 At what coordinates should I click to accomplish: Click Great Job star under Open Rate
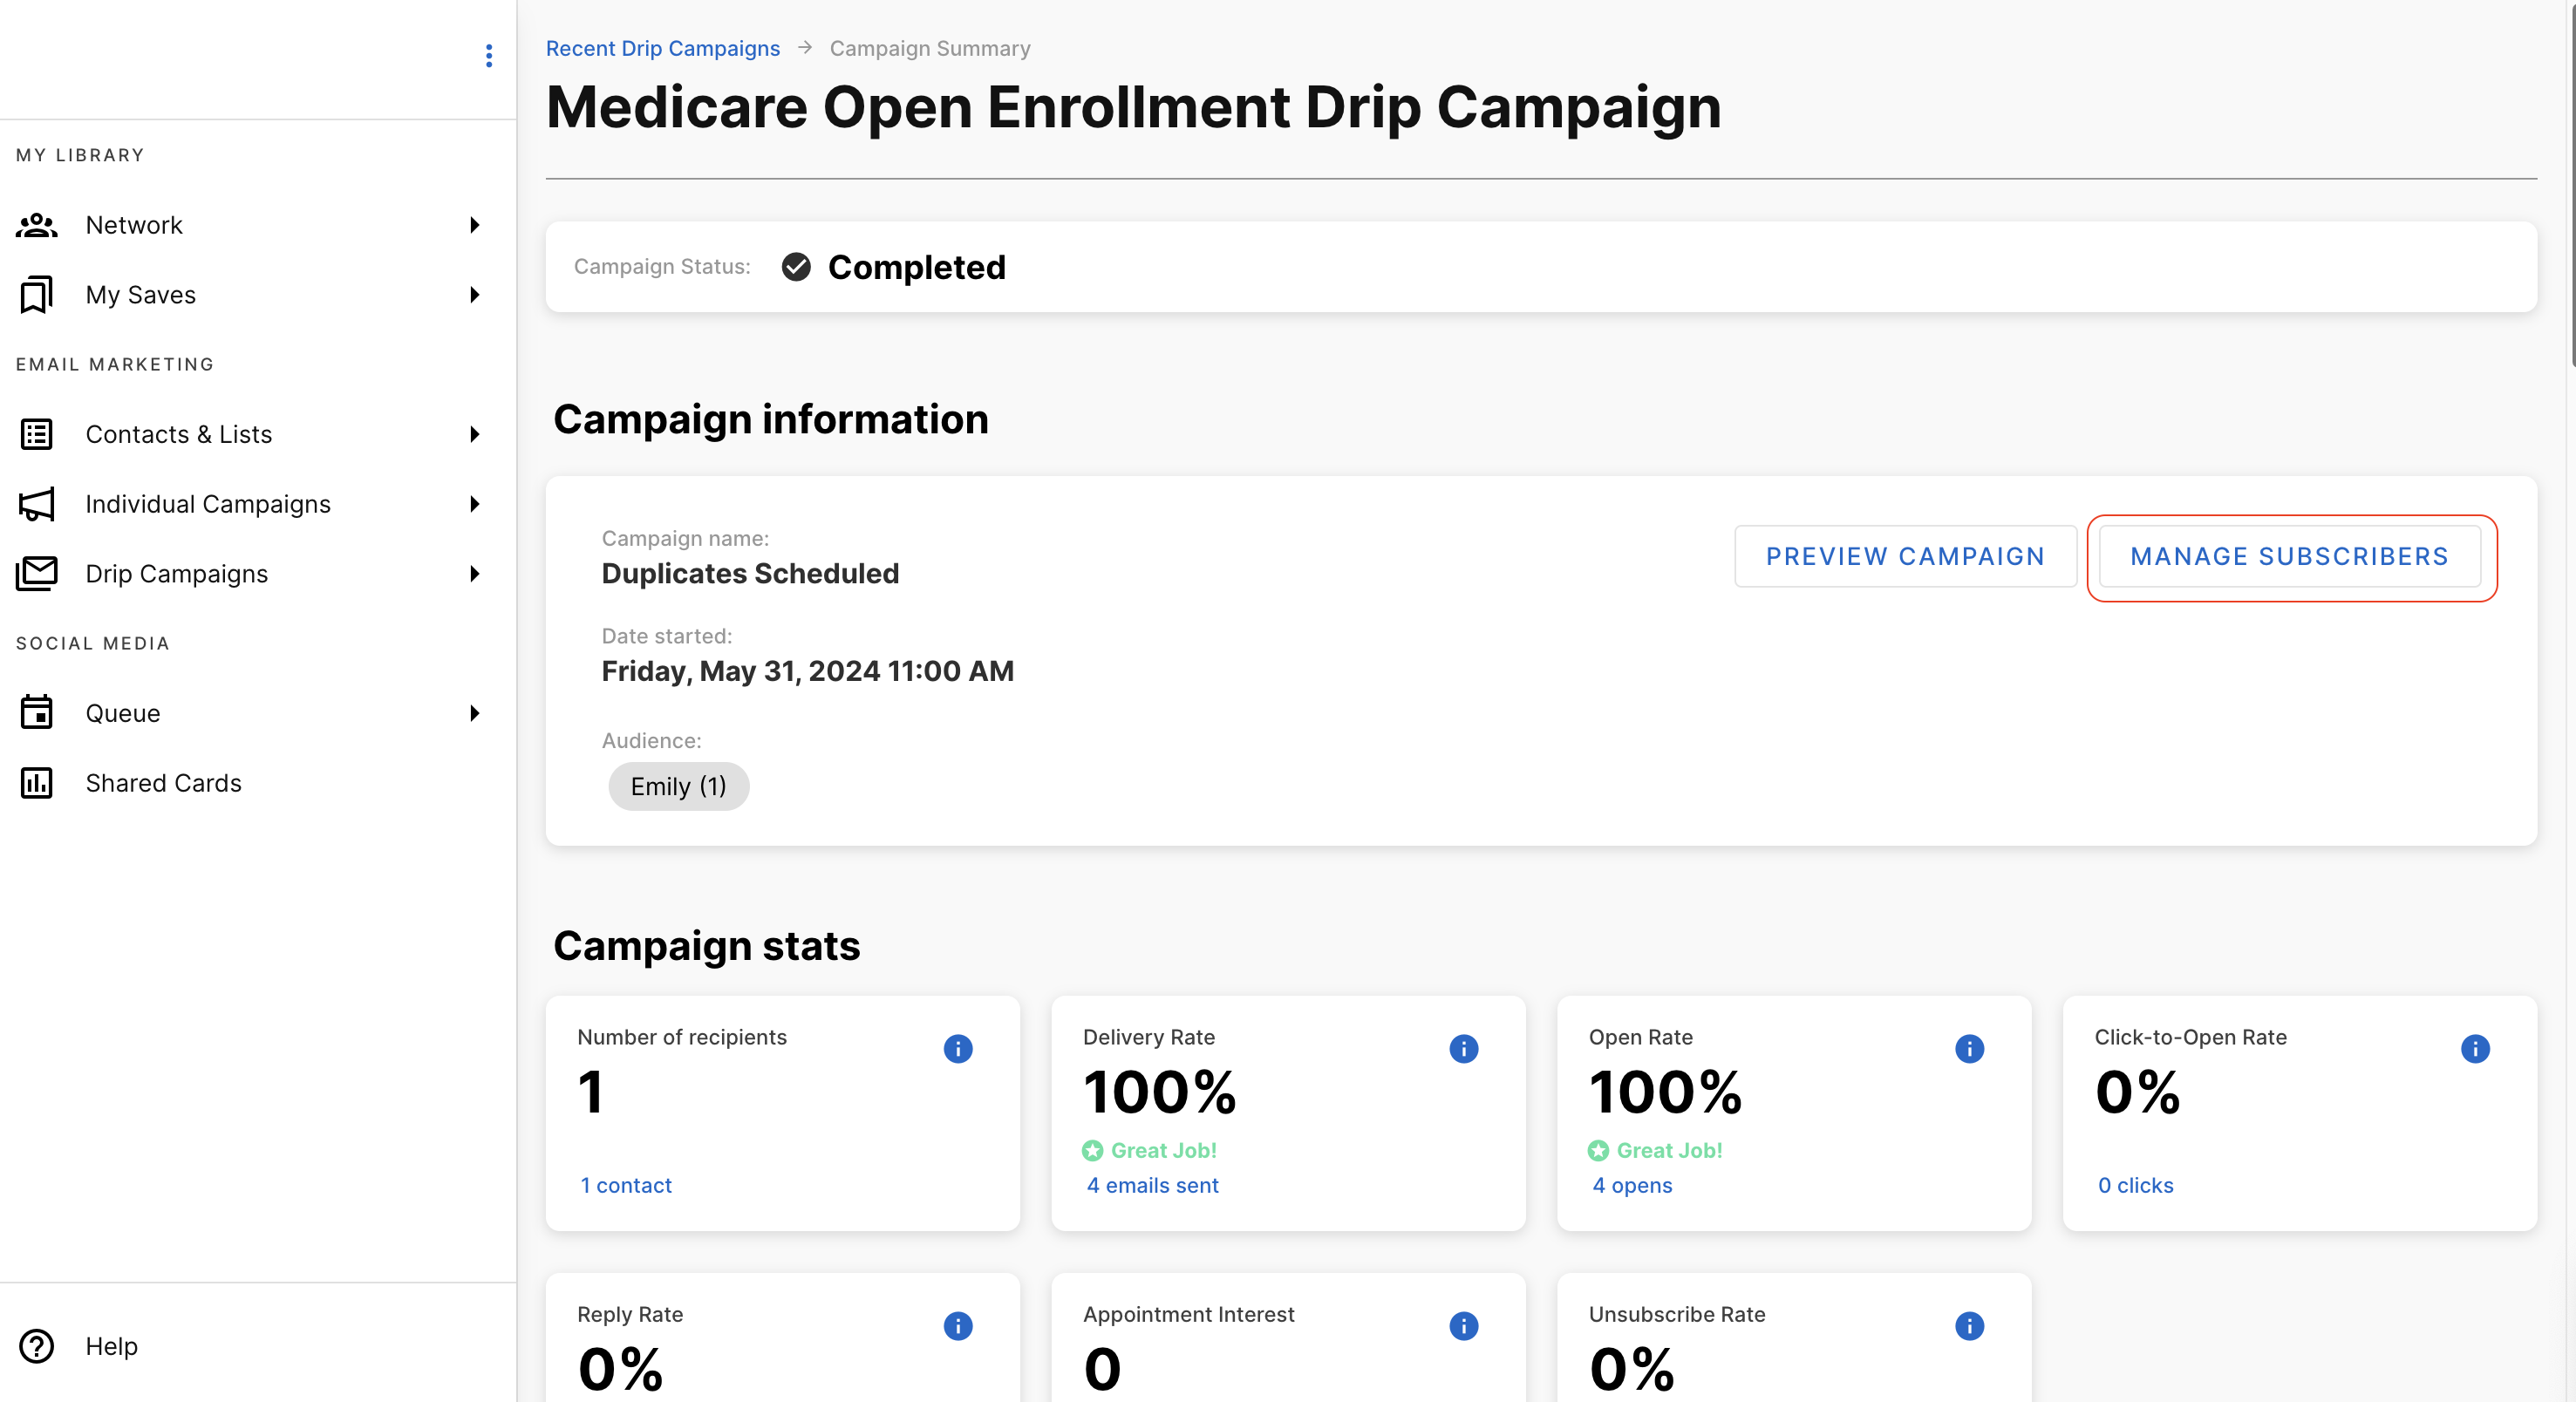coord(1599,1151)
